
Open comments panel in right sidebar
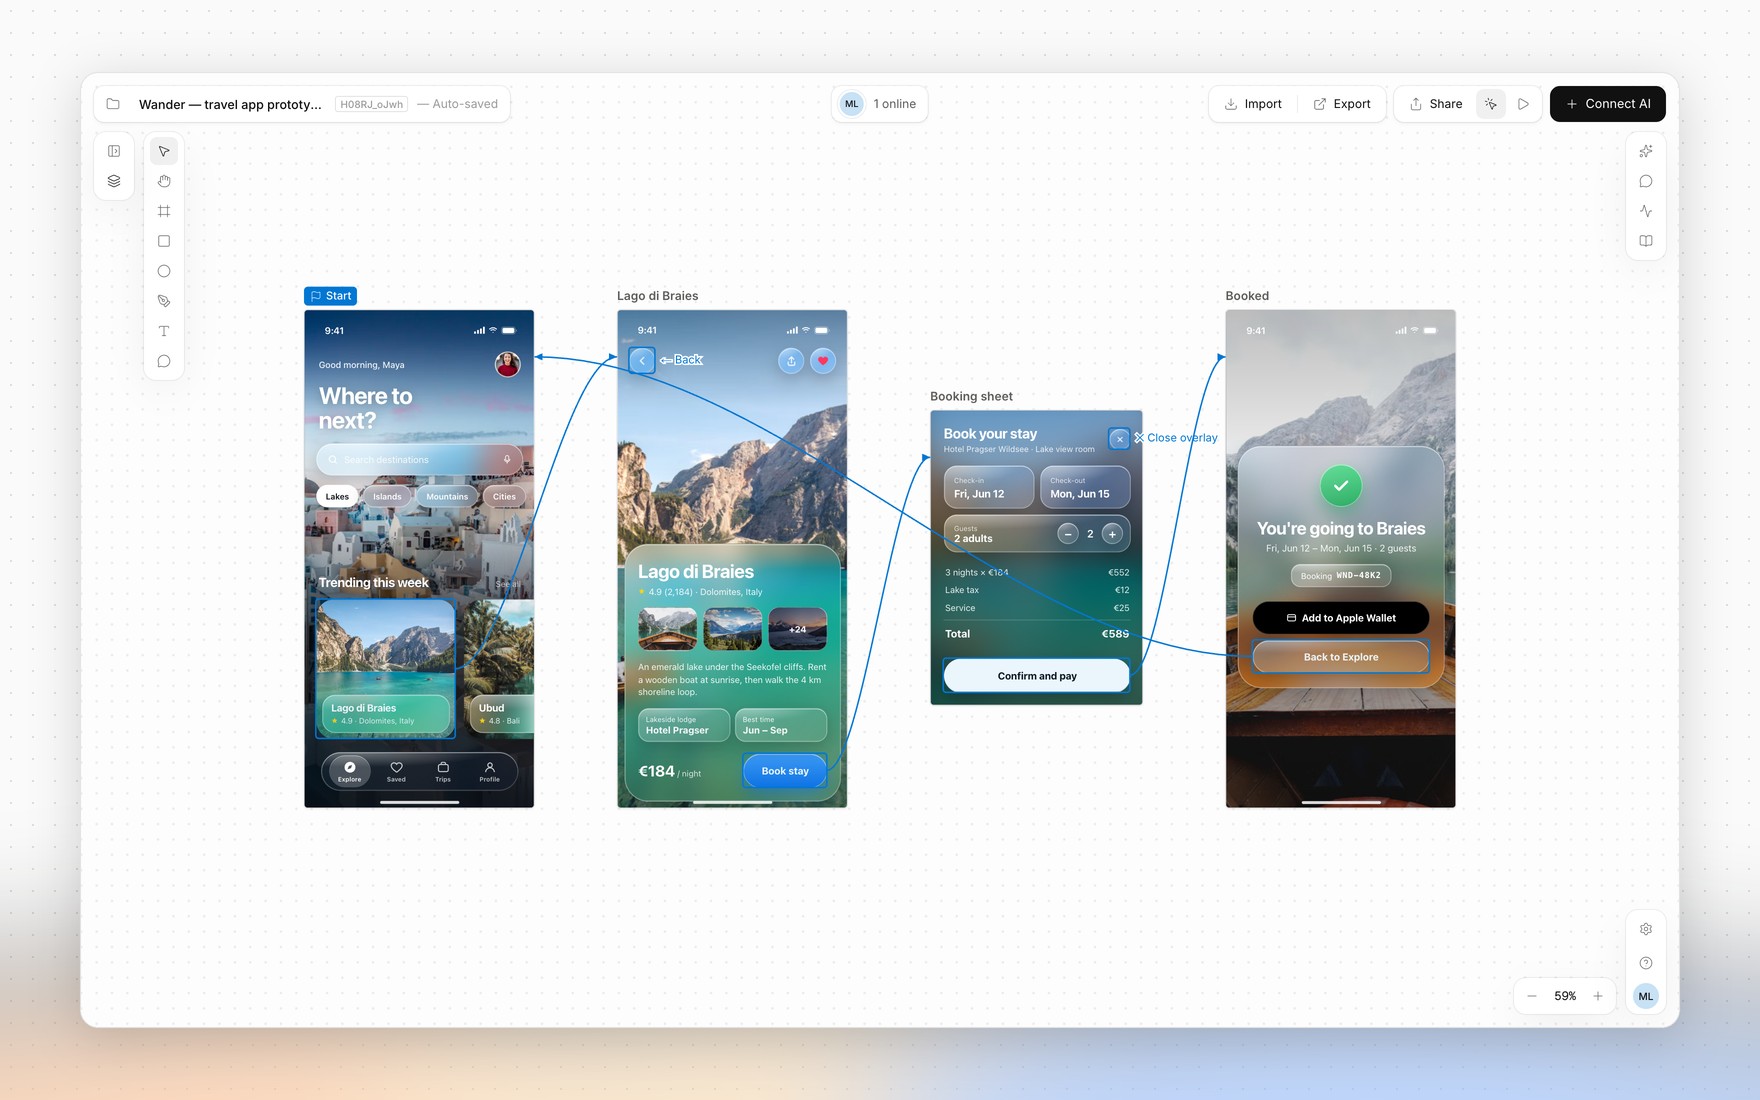1646,181
